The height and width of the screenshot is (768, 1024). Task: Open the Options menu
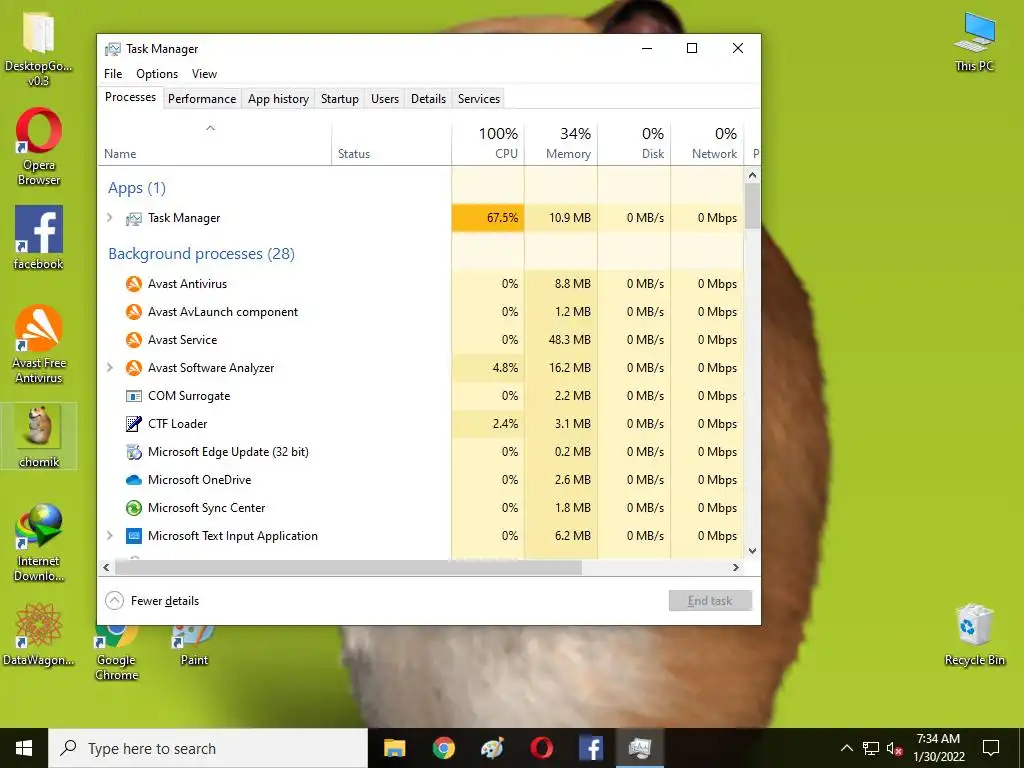tap(157, 74)
